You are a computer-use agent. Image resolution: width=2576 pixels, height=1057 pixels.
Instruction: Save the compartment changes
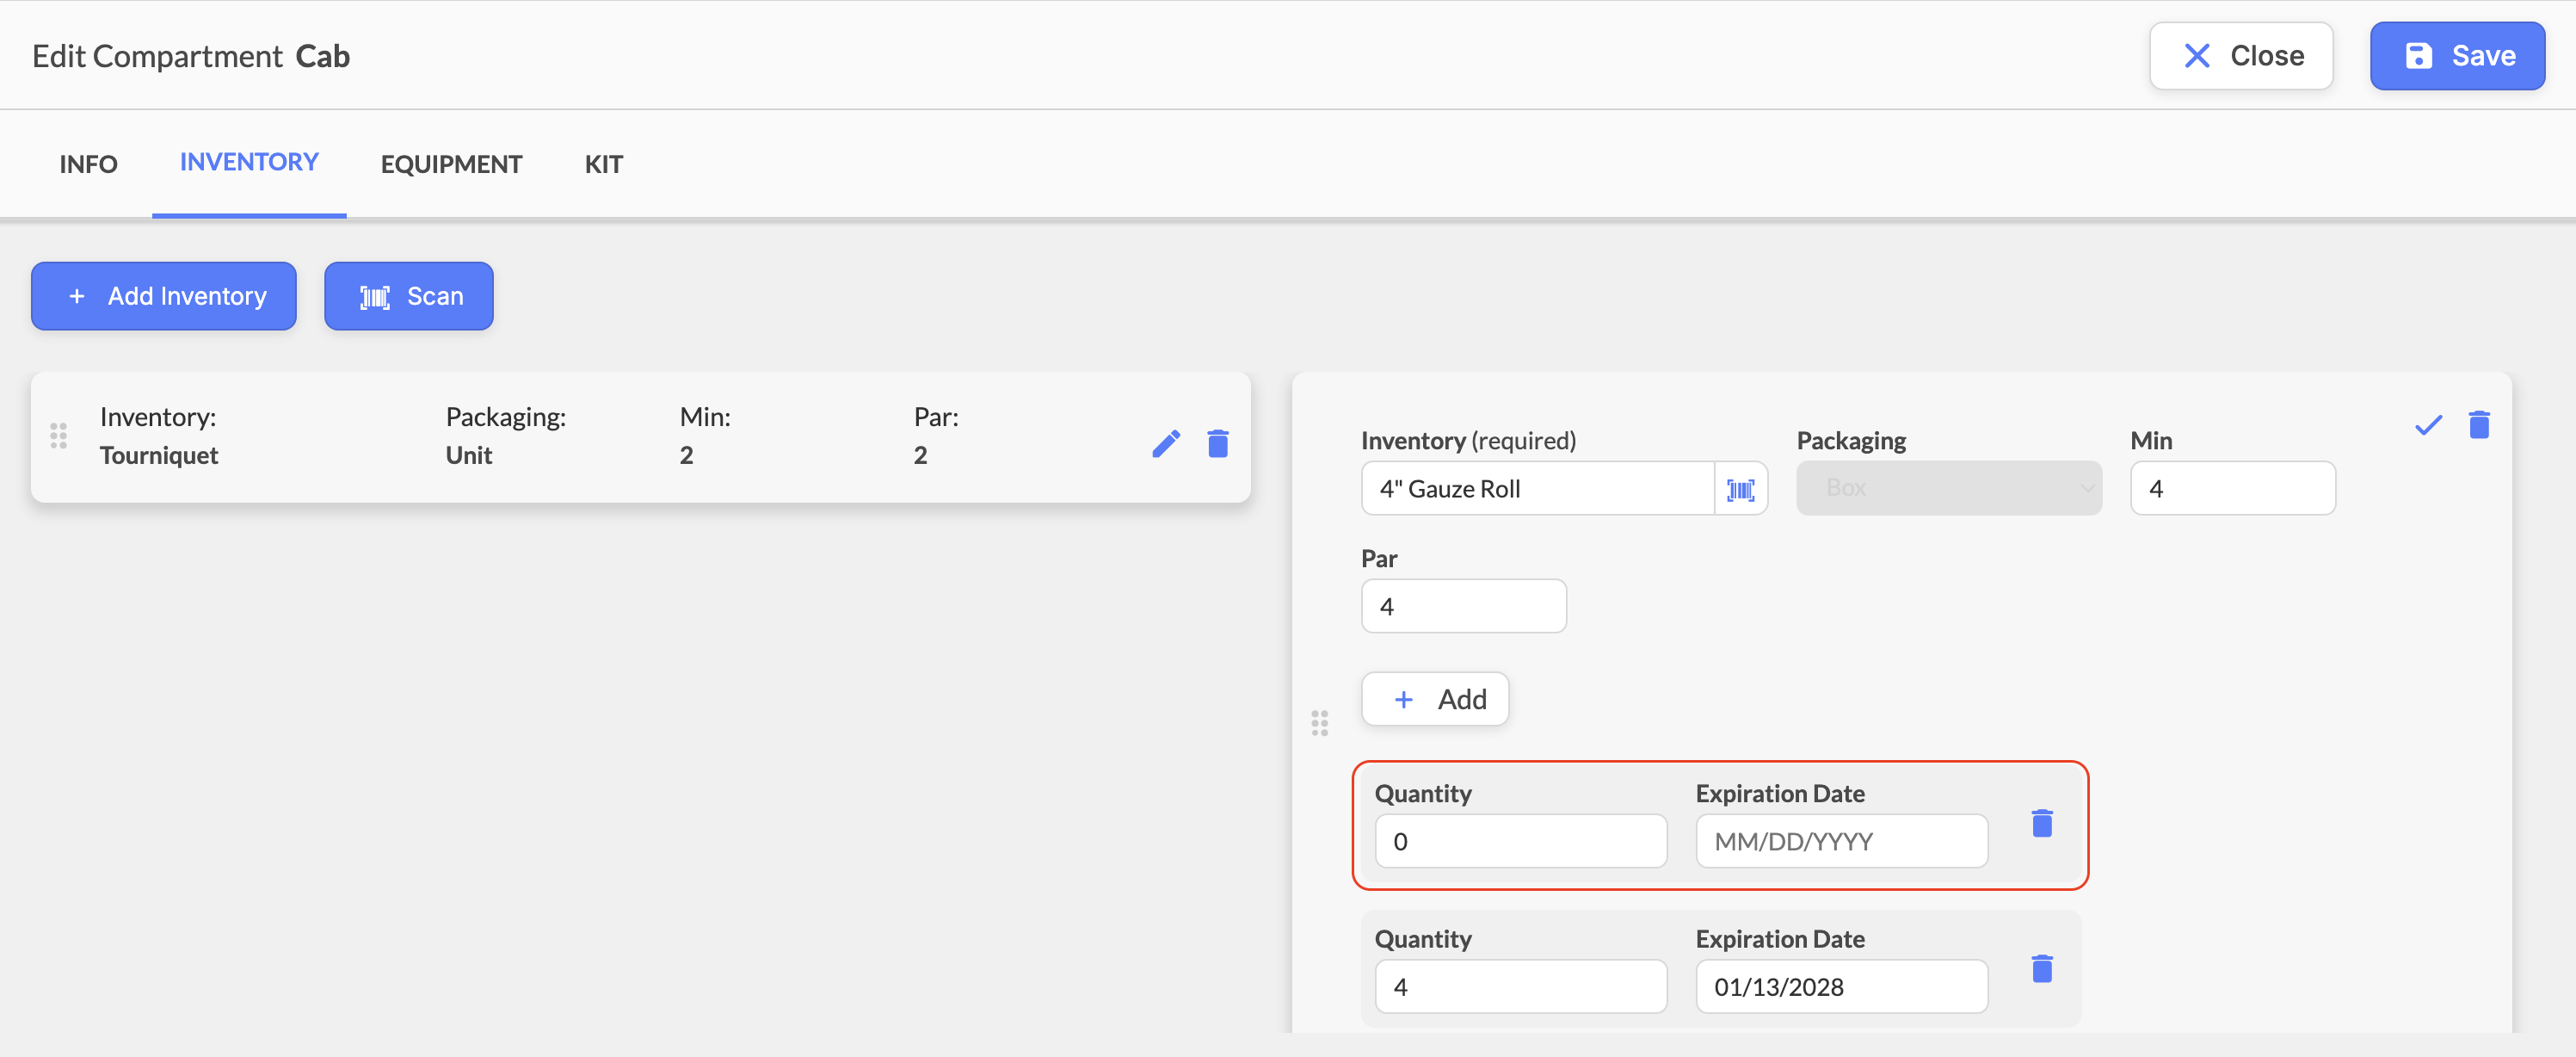pyautogui.click(x=2457, y=56)
